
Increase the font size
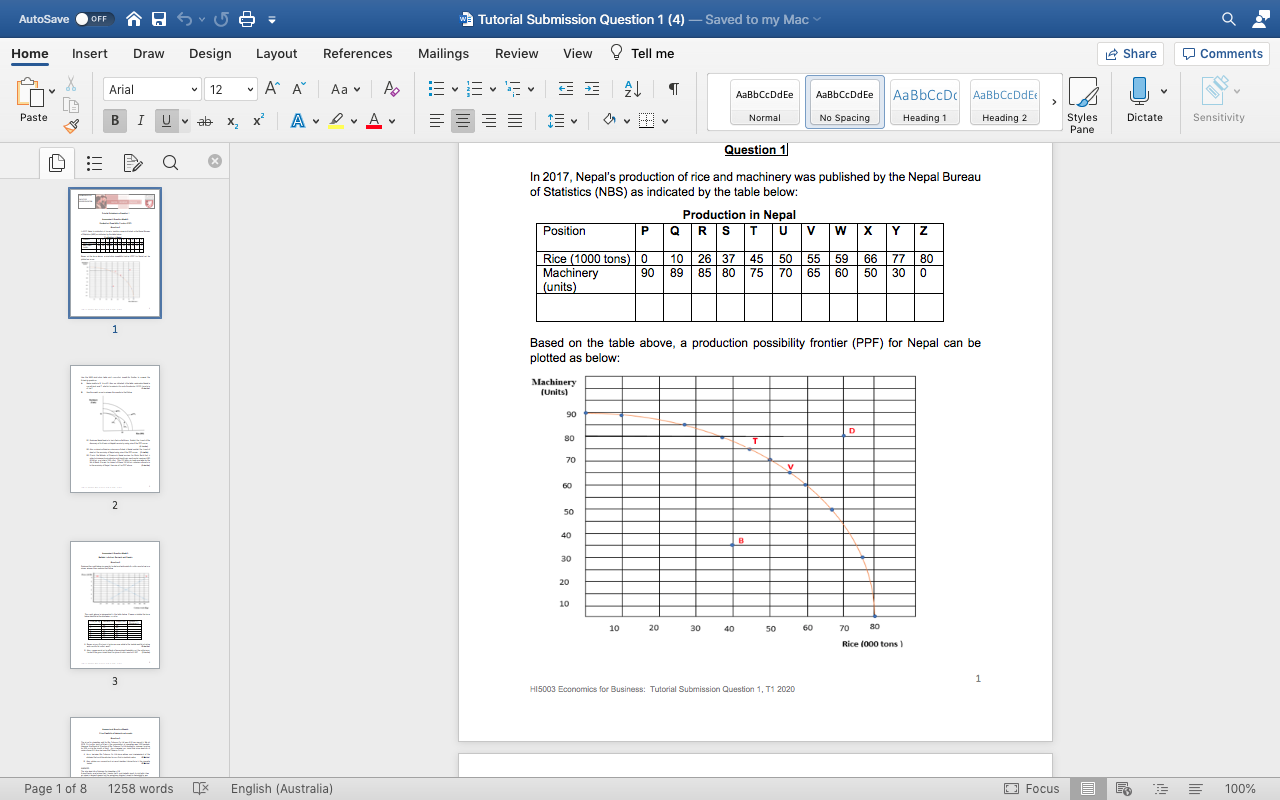pyautogui.click(x=273, y=90)
